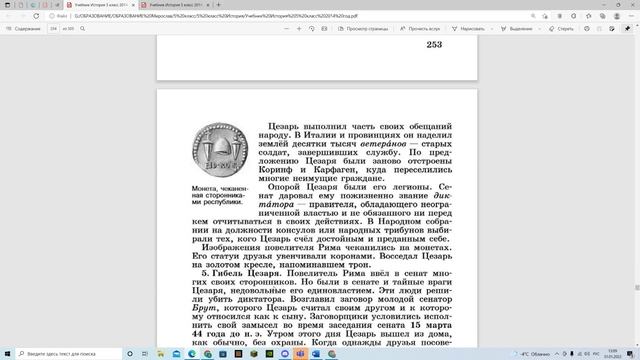
Task: Zoom in with the plus icon
Action: pyautogui.click(x=299, y=29)
